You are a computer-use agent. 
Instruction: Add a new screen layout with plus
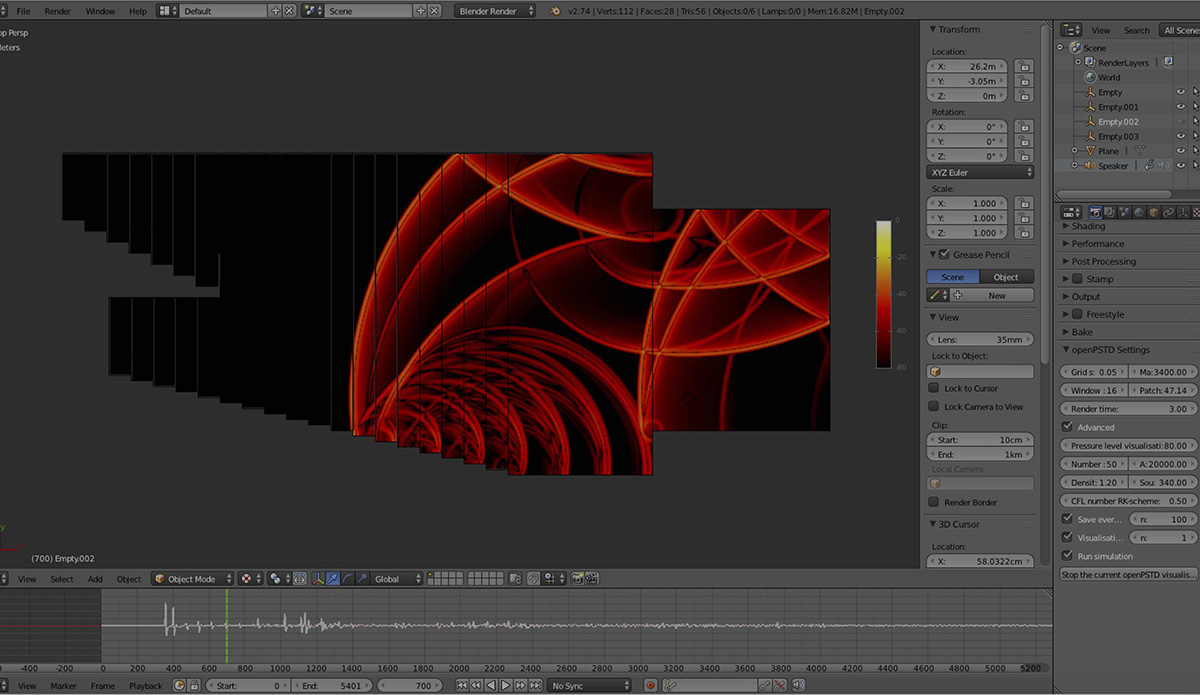[275, 11]
